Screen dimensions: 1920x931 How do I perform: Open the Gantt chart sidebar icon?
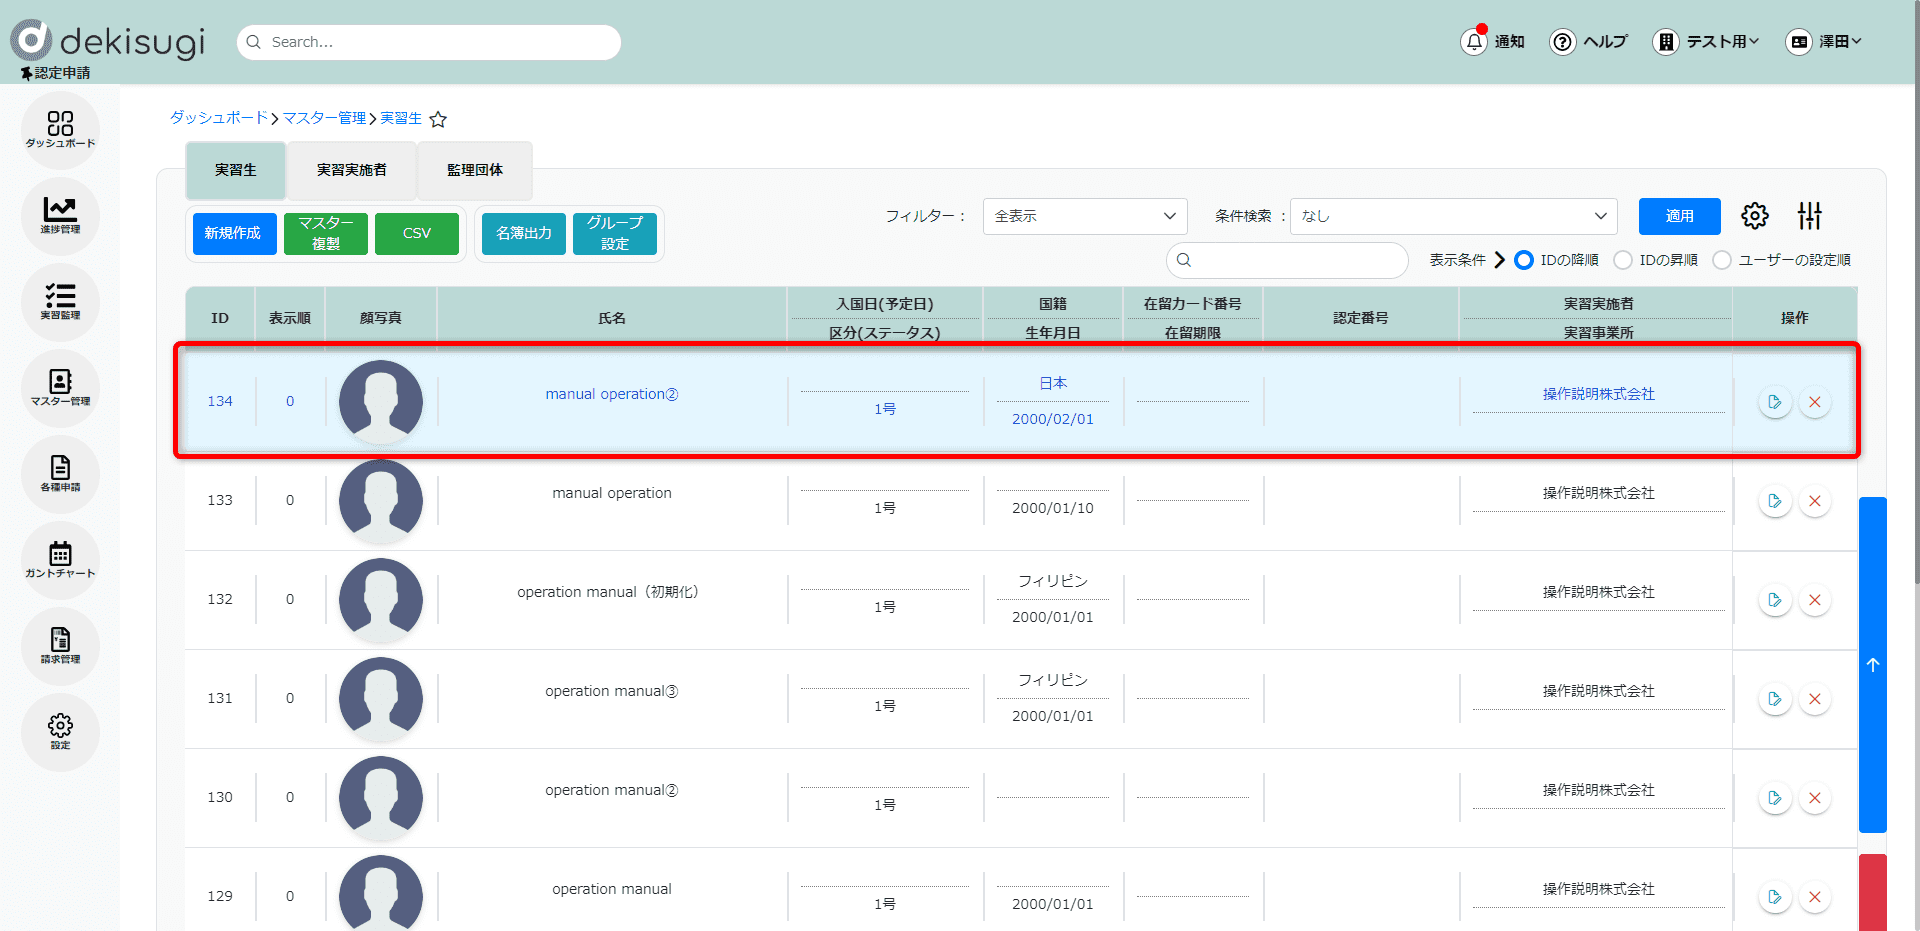pyautogui.click(x=60, y=559)
